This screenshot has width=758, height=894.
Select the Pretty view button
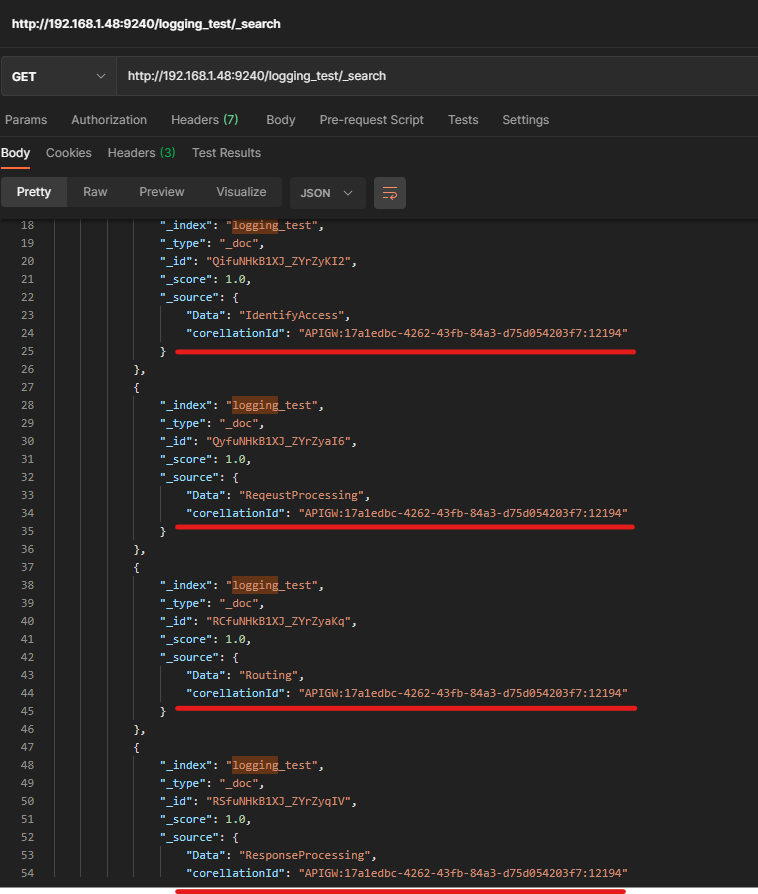(x=34, y=192)
